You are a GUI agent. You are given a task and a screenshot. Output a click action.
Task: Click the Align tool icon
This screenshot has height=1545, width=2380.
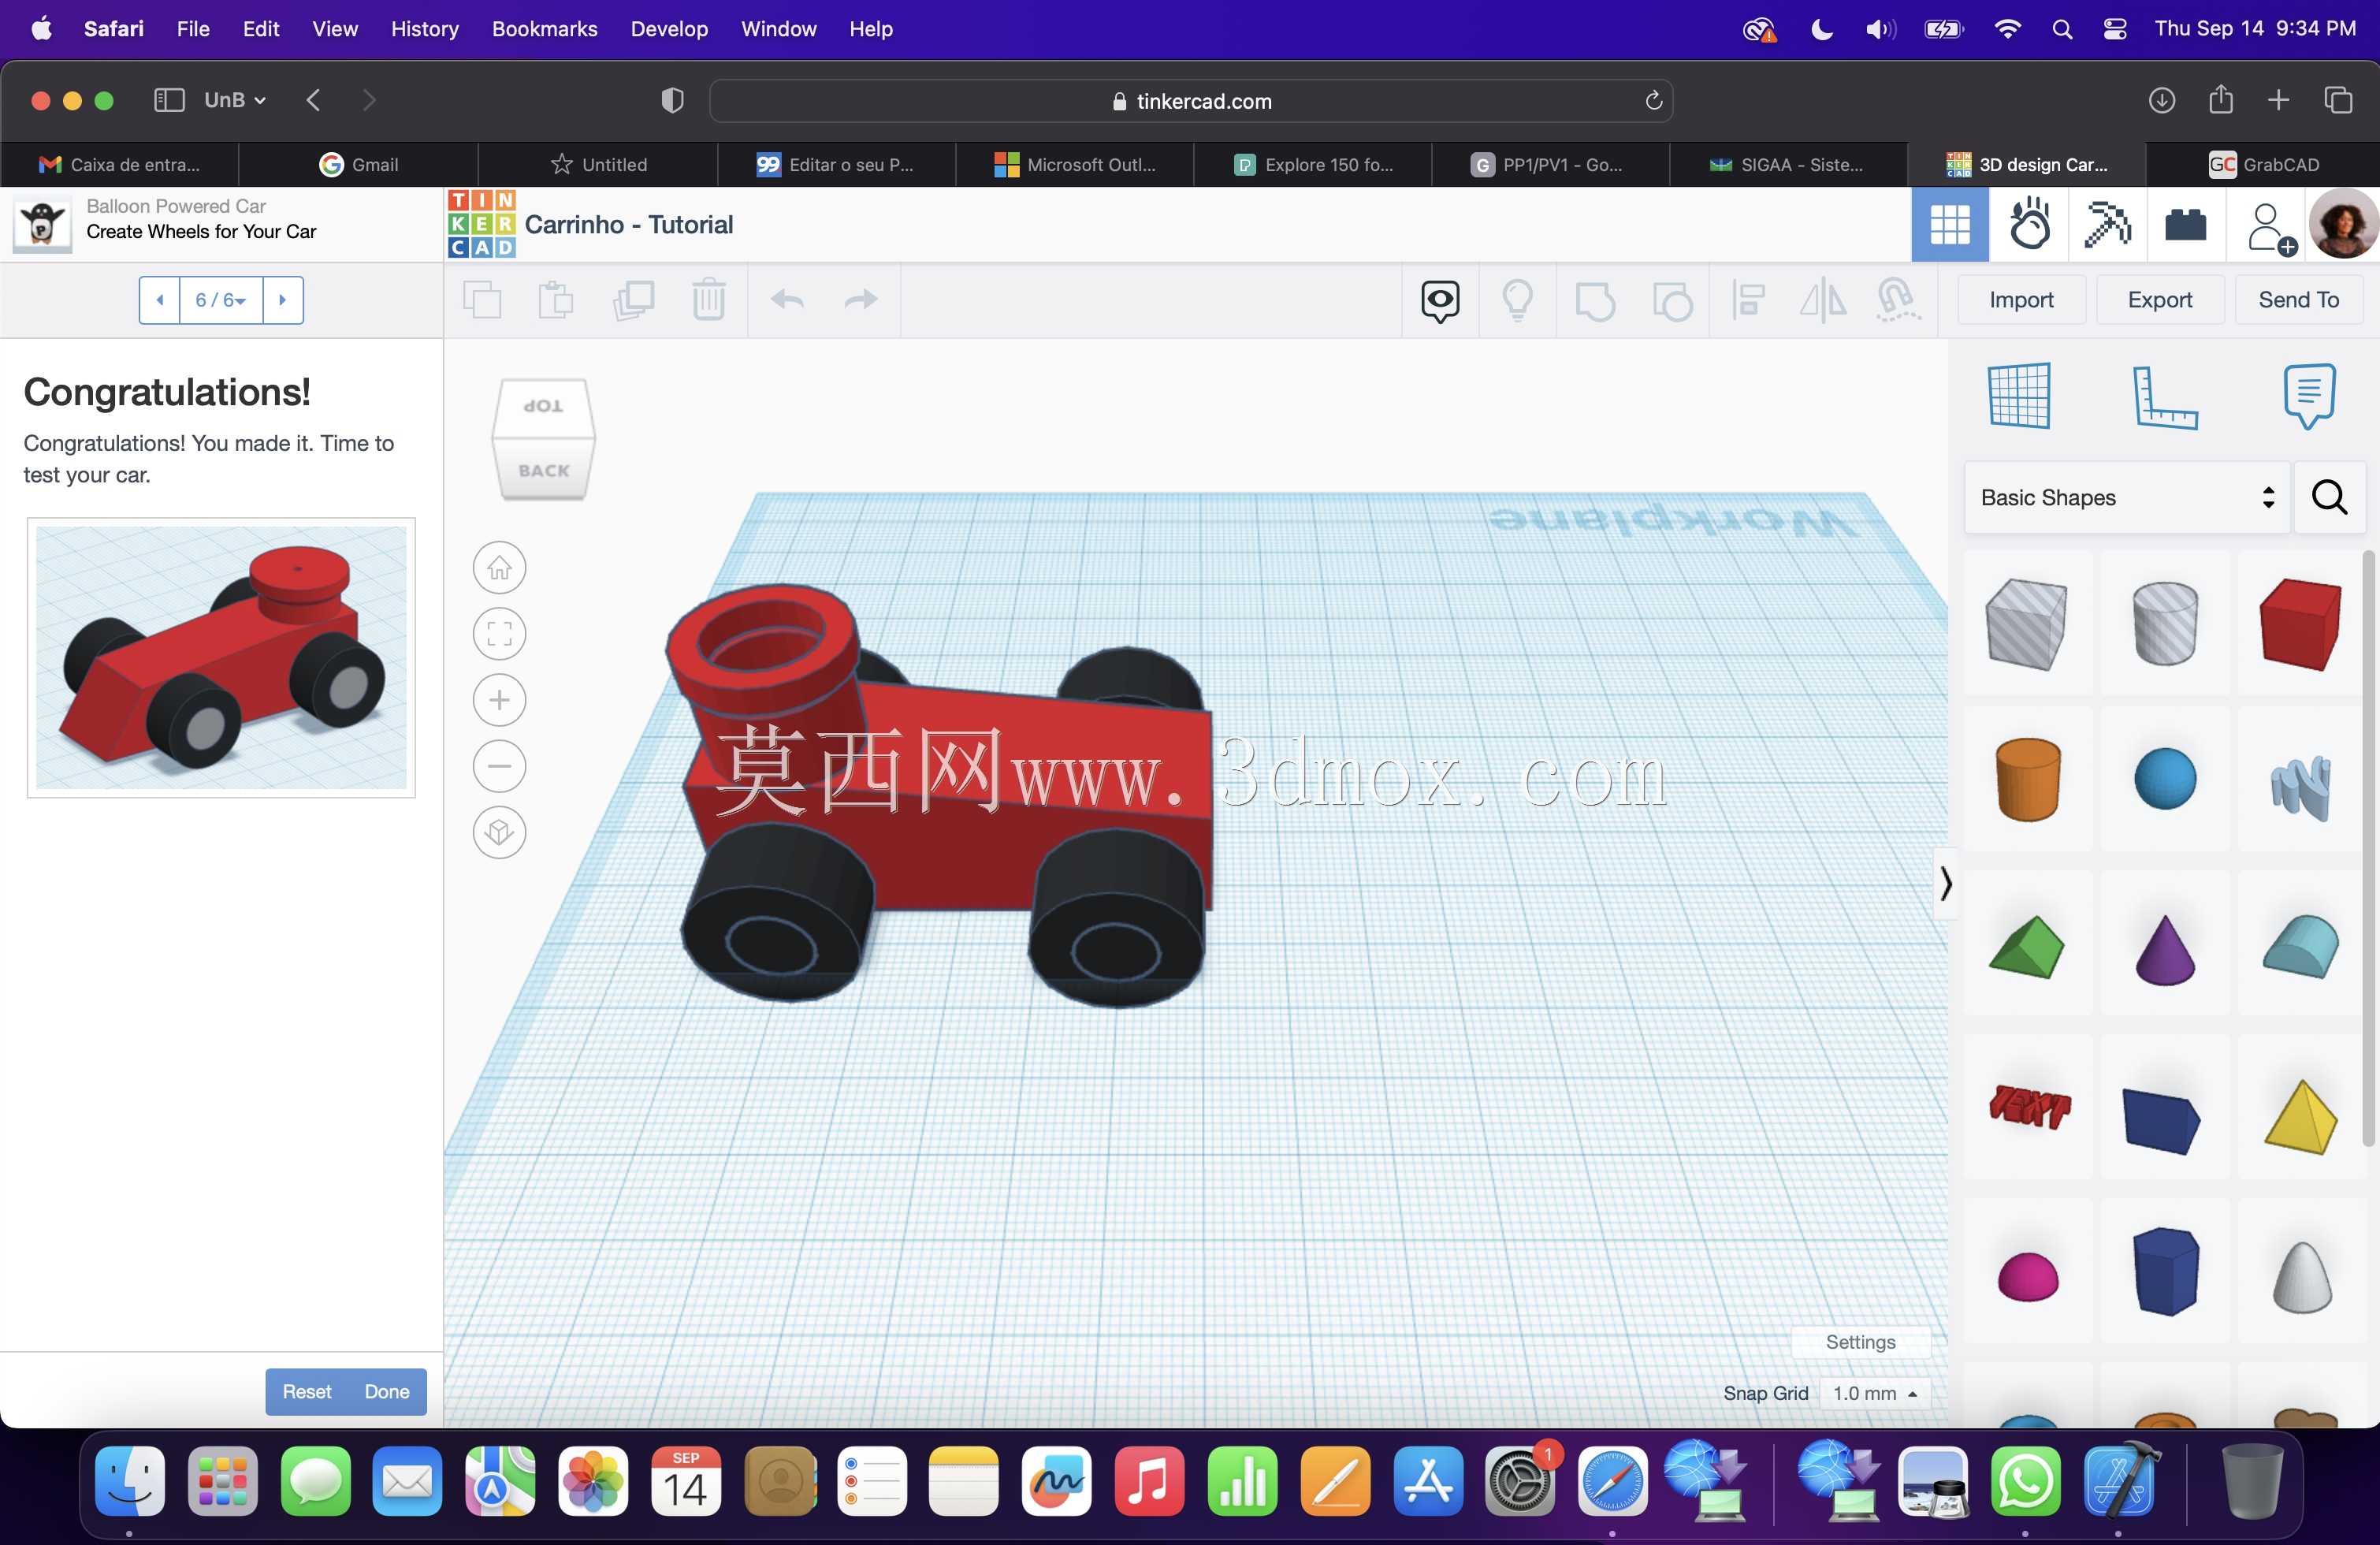1748,300
